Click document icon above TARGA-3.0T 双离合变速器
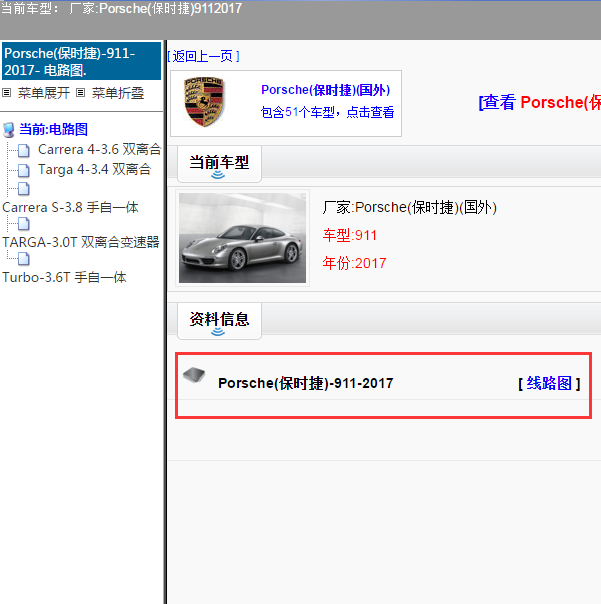Image resolution: width=601 pixels, height=604 pixels. pyautogui.click(x=24, y=223)
